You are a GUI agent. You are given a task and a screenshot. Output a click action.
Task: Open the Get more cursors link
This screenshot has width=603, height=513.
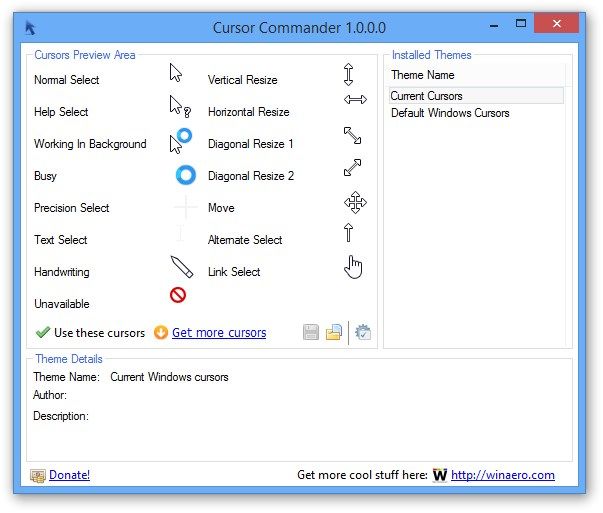[219, 333]
